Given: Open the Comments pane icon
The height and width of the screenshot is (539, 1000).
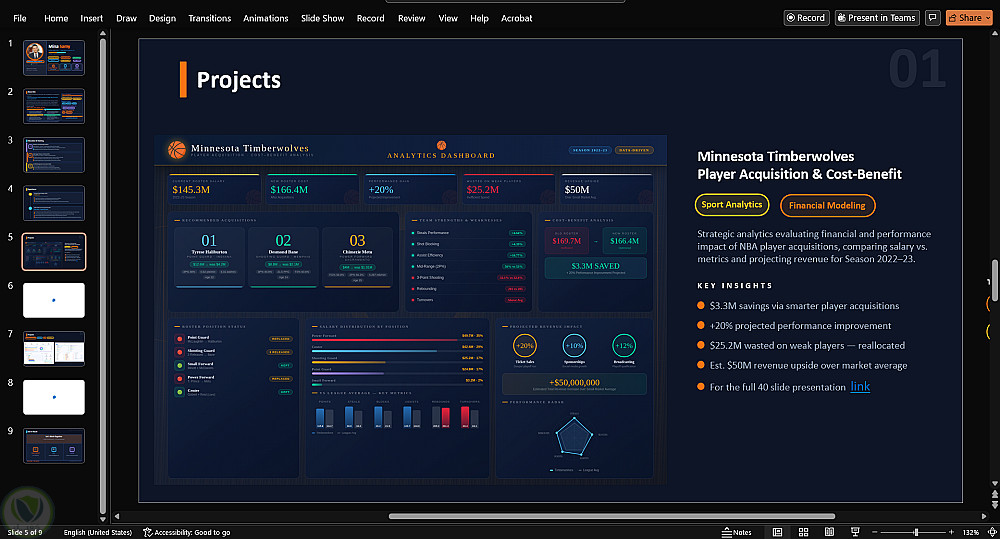Looking at the screenshot, I should coord(932,18).
